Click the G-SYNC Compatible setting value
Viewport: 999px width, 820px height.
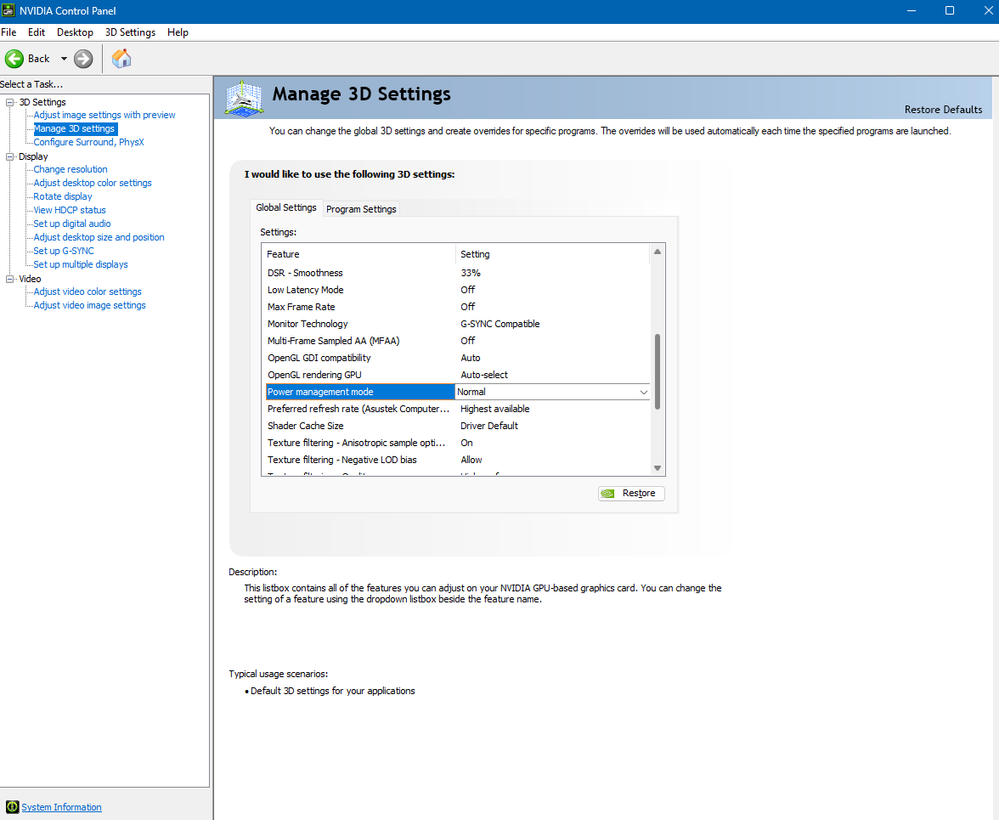pyautogui.click(x=500, y=324)
